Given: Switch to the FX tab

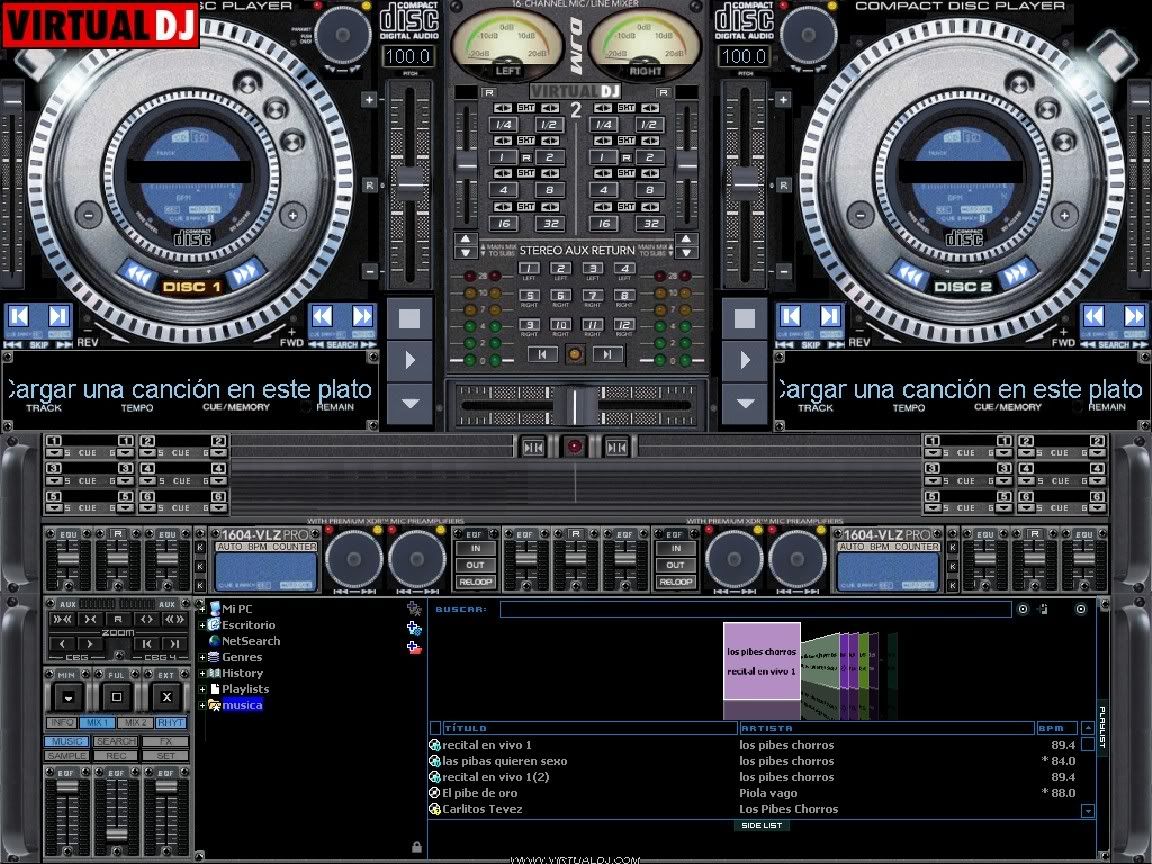Looking at the screenshot, I should pyautogui.click(x=166, y=741).
